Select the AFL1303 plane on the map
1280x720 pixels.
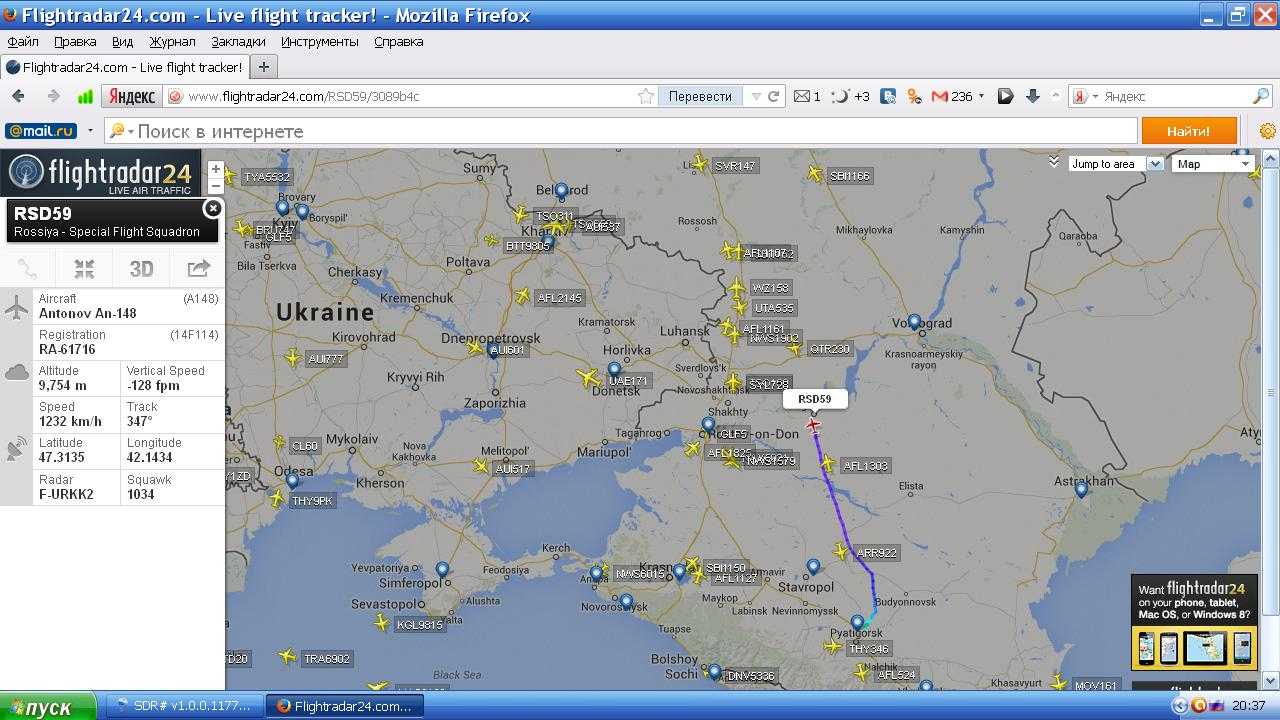click(828, 464)
